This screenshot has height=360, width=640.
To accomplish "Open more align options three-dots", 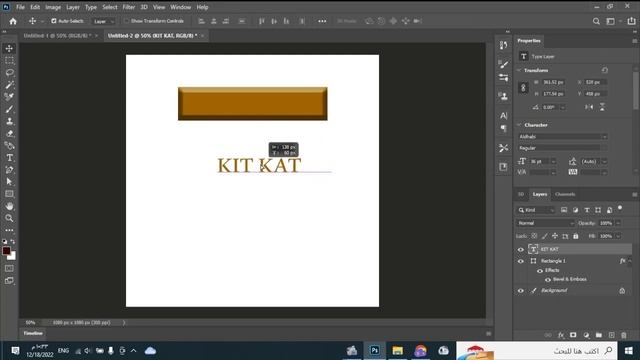I will point(322,21).
